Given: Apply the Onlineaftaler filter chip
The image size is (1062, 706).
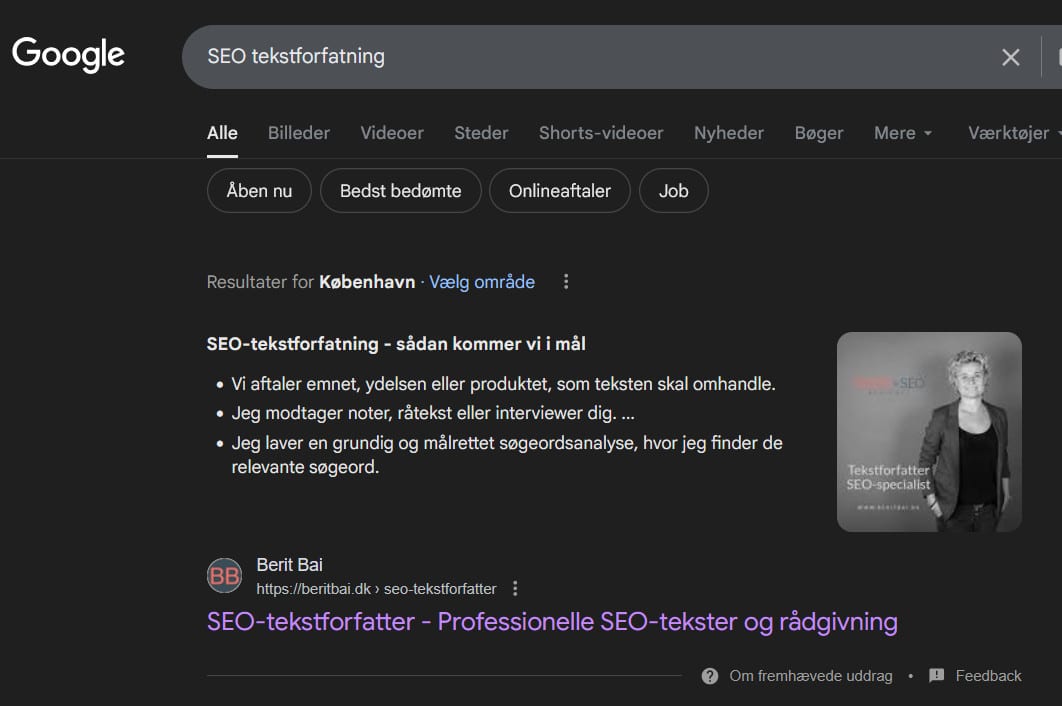Looking at the screenshot, I should [559, 191].
